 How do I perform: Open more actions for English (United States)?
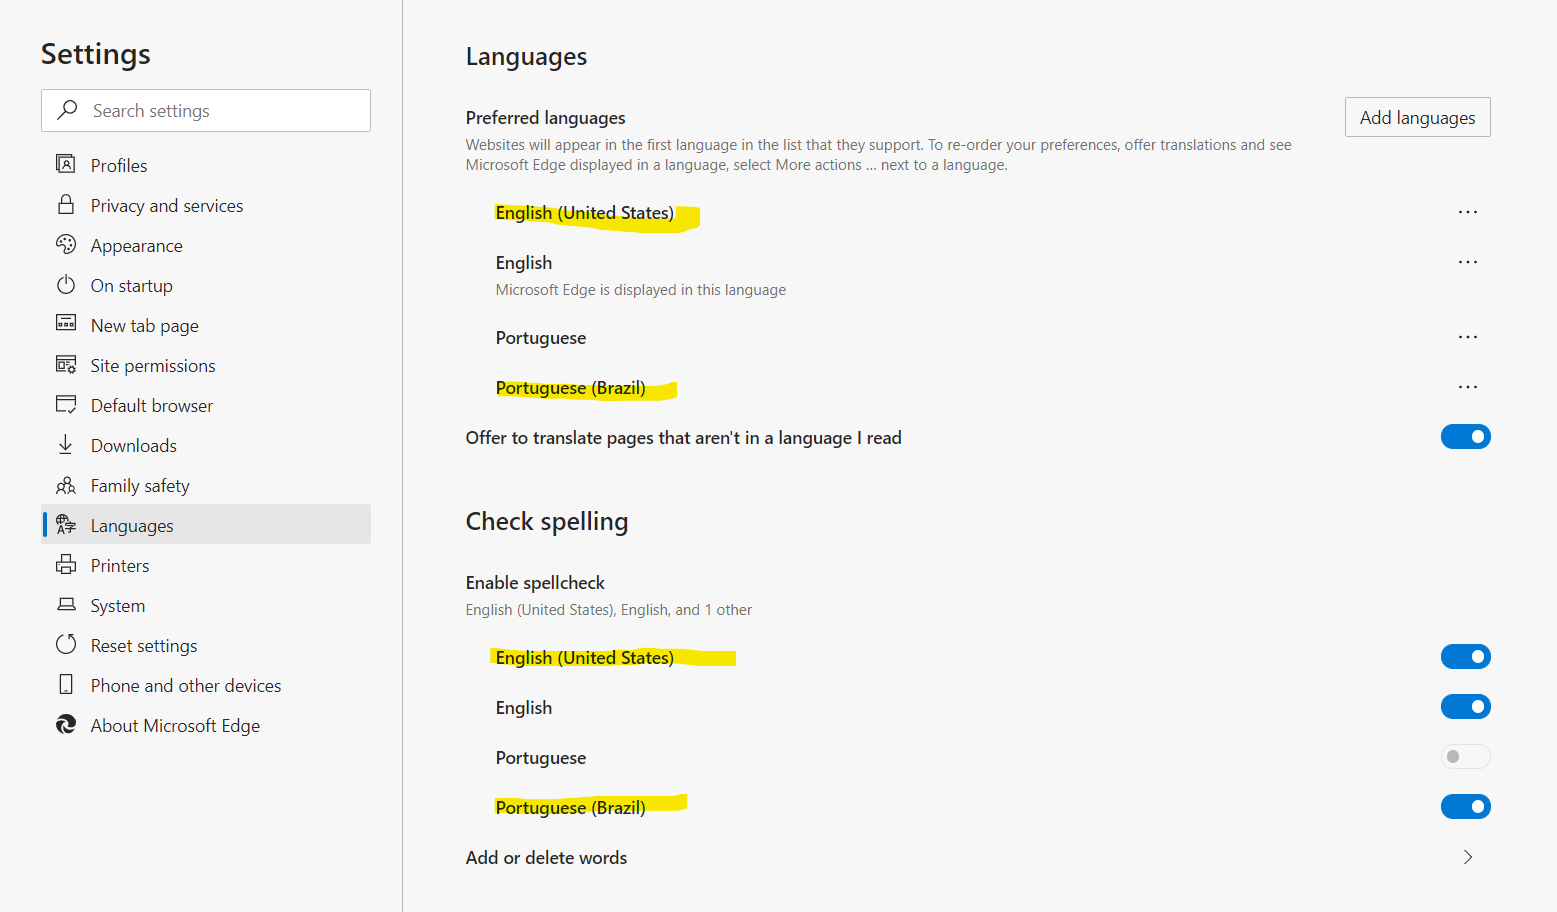pos(1467,211)
